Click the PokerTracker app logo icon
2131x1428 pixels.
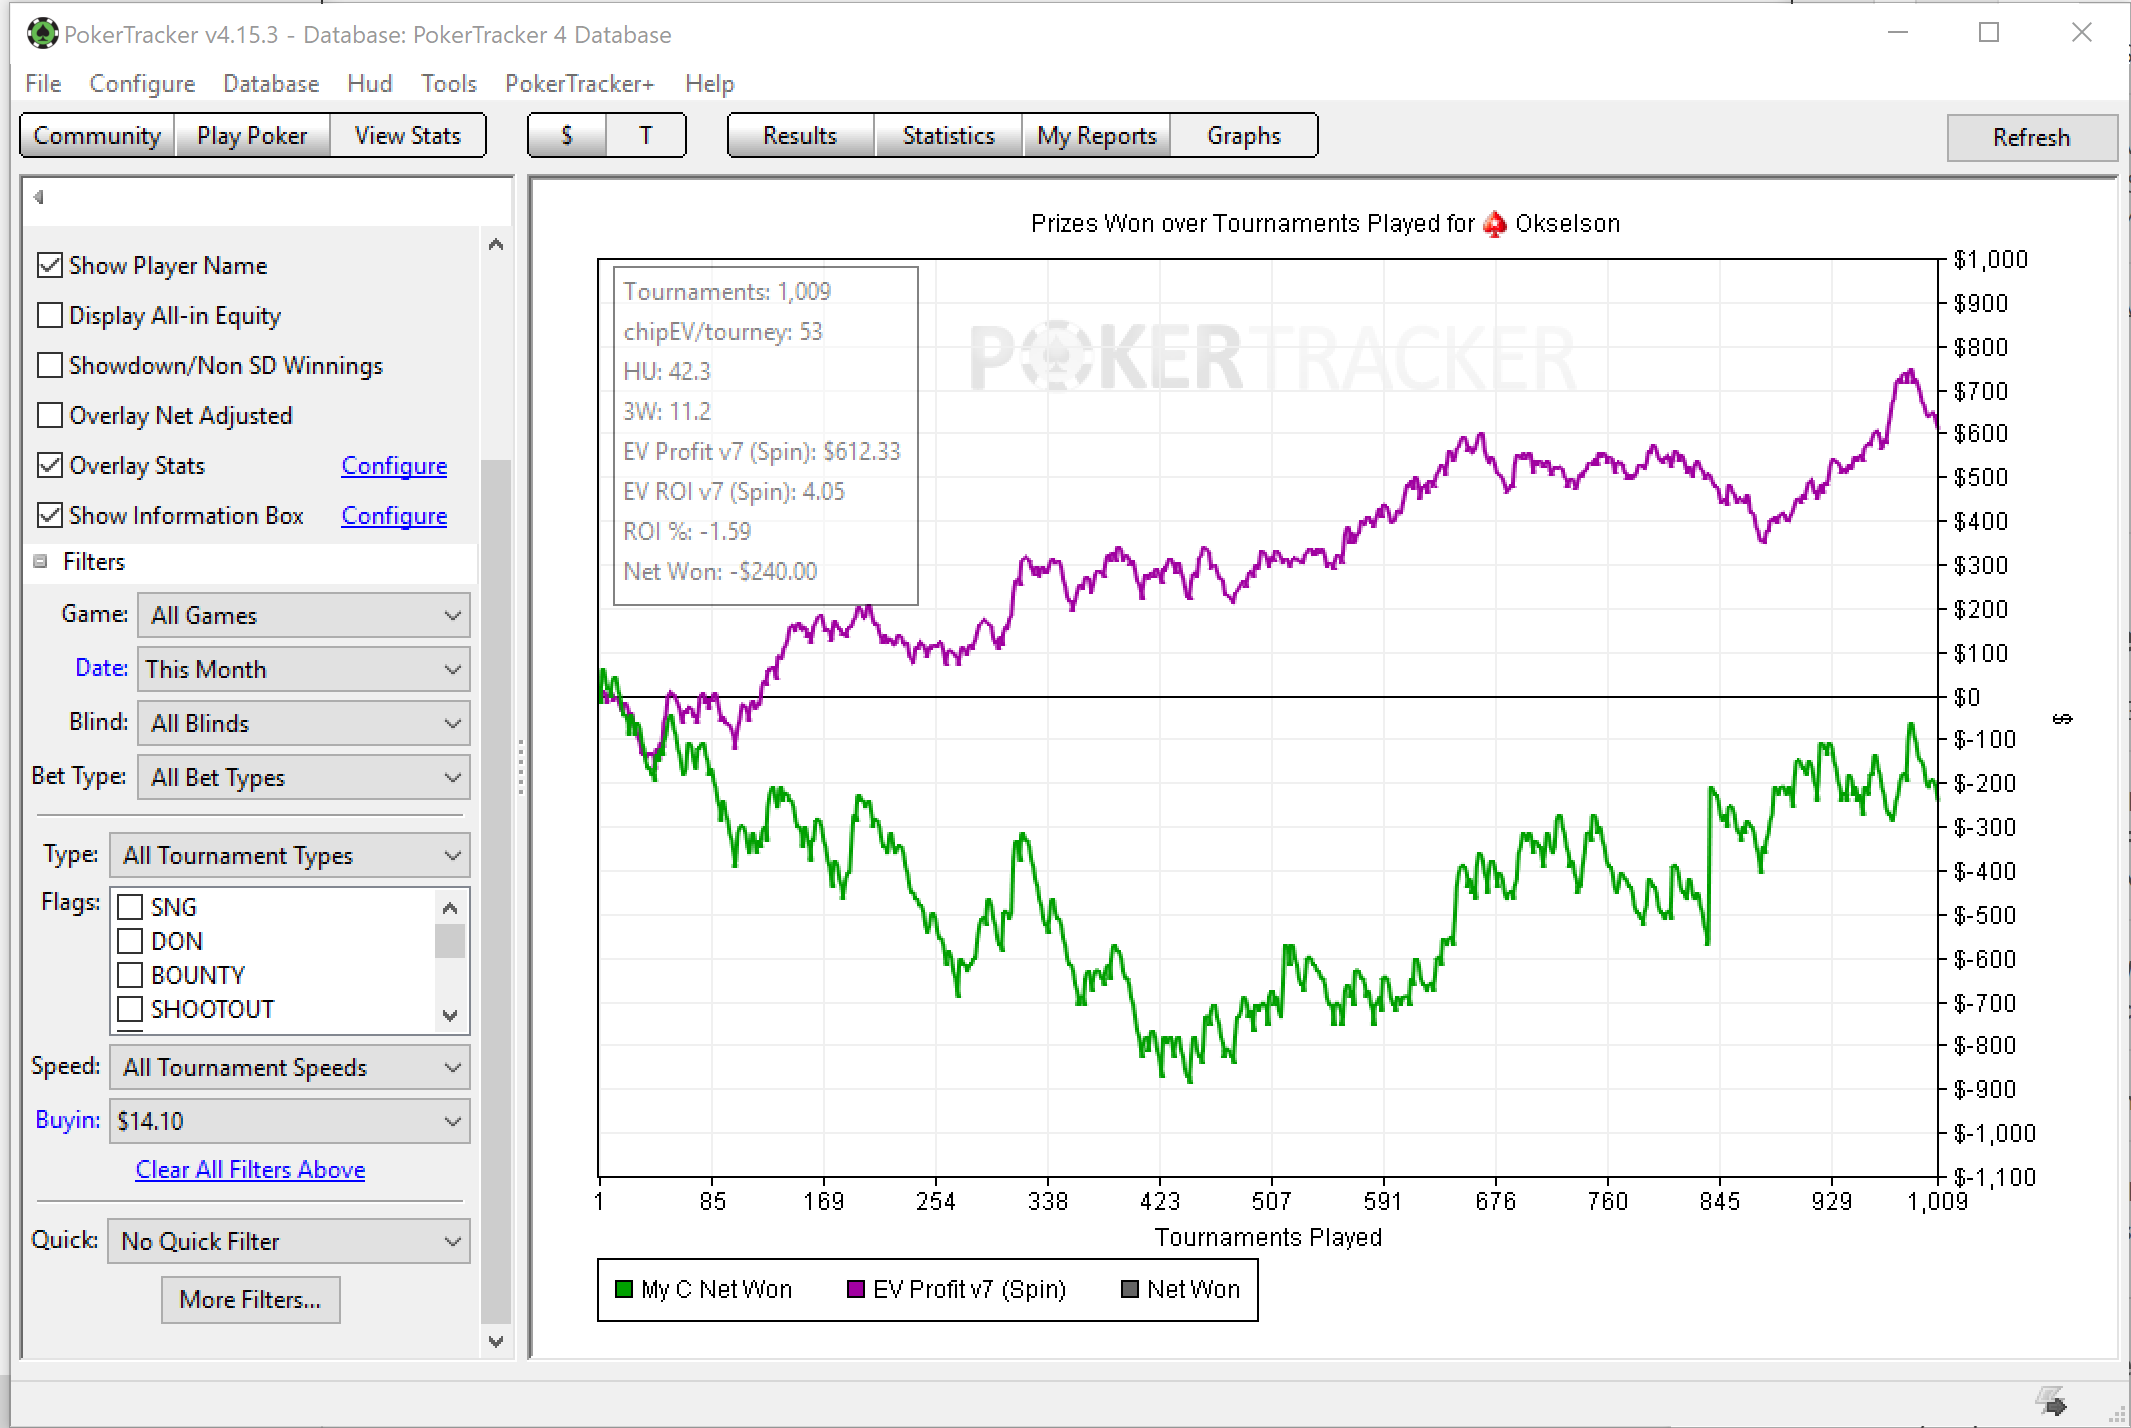[x=42, y=33]
